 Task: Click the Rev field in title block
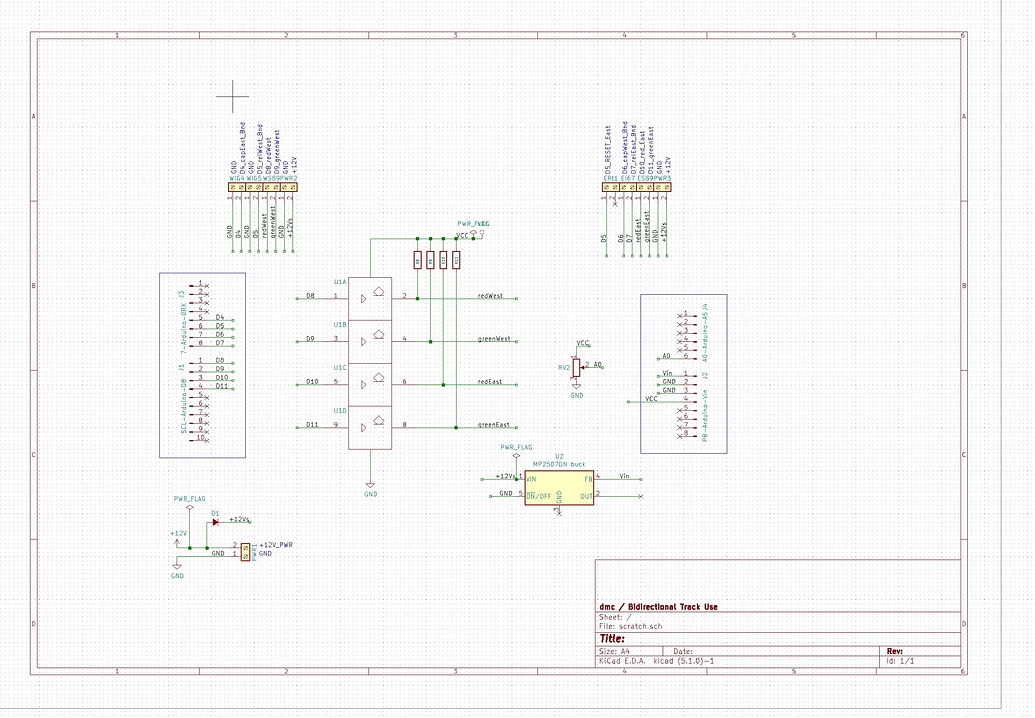click(893, 651)
